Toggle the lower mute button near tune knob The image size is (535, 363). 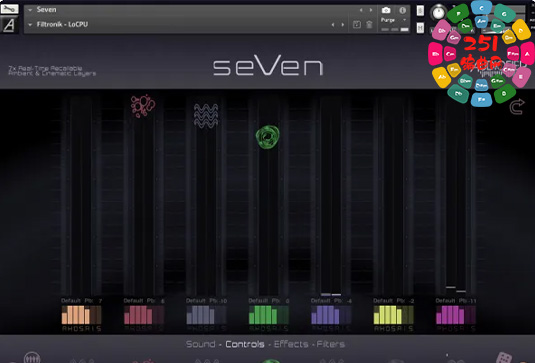[420, 28]
